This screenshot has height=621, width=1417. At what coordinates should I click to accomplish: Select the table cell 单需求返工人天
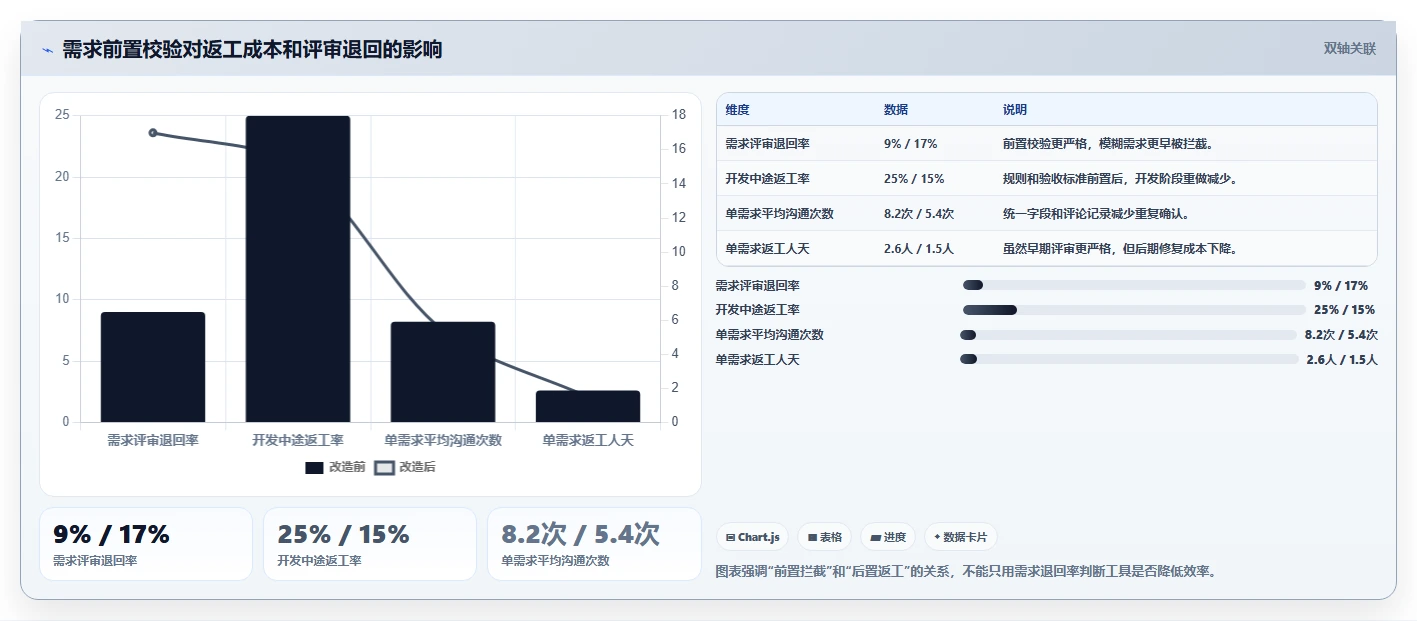(768, 249)
